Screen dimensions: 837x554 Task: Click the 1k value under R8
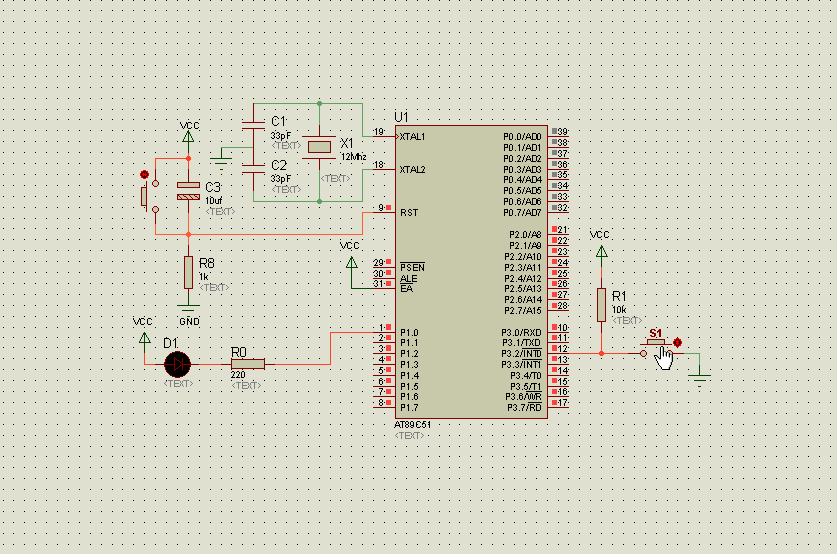pos(203,277)
